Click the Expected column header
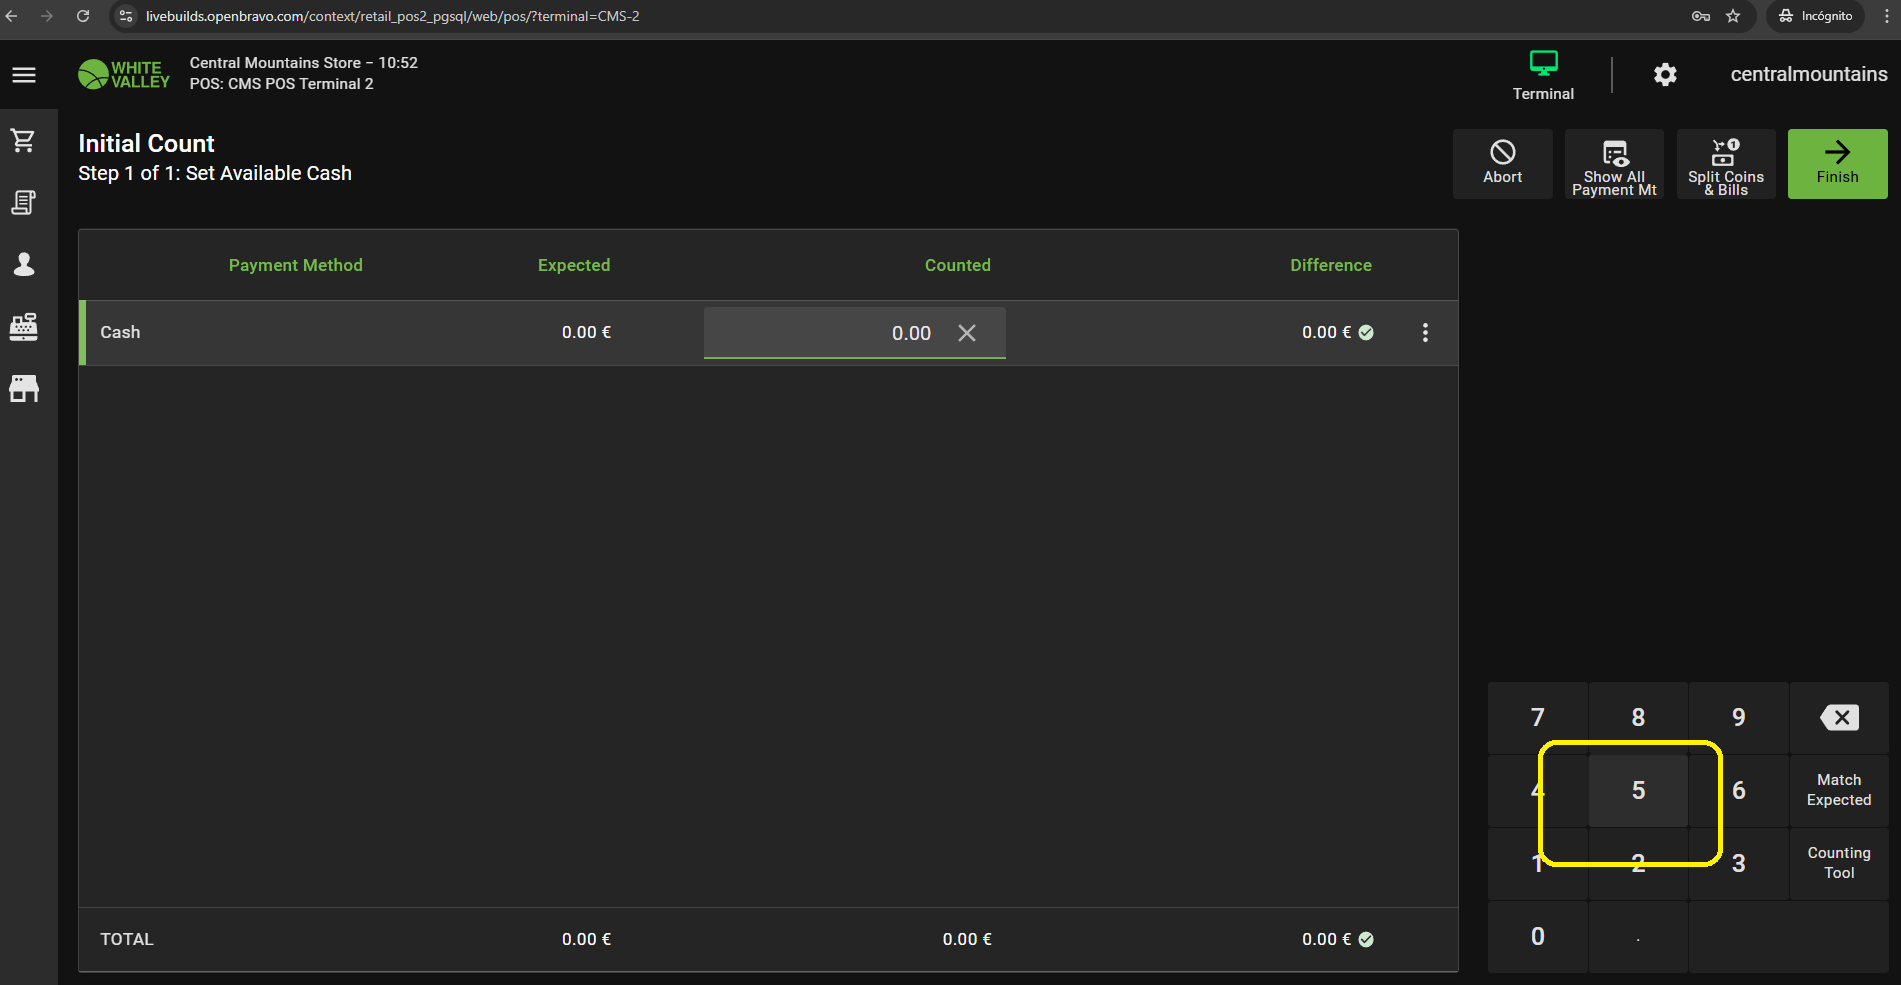 (x=574, y=265)
